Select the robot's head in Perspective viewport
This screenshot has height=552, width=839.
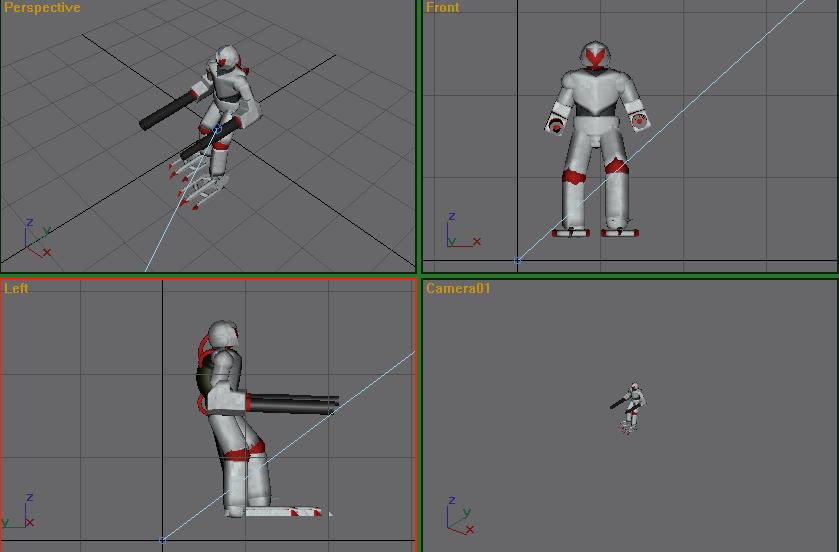tap(228, 58)
